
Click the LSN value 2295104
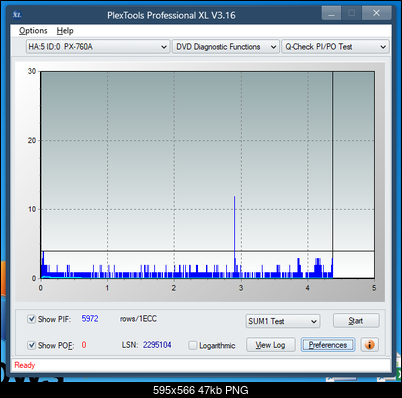click(x=157, y=345)
